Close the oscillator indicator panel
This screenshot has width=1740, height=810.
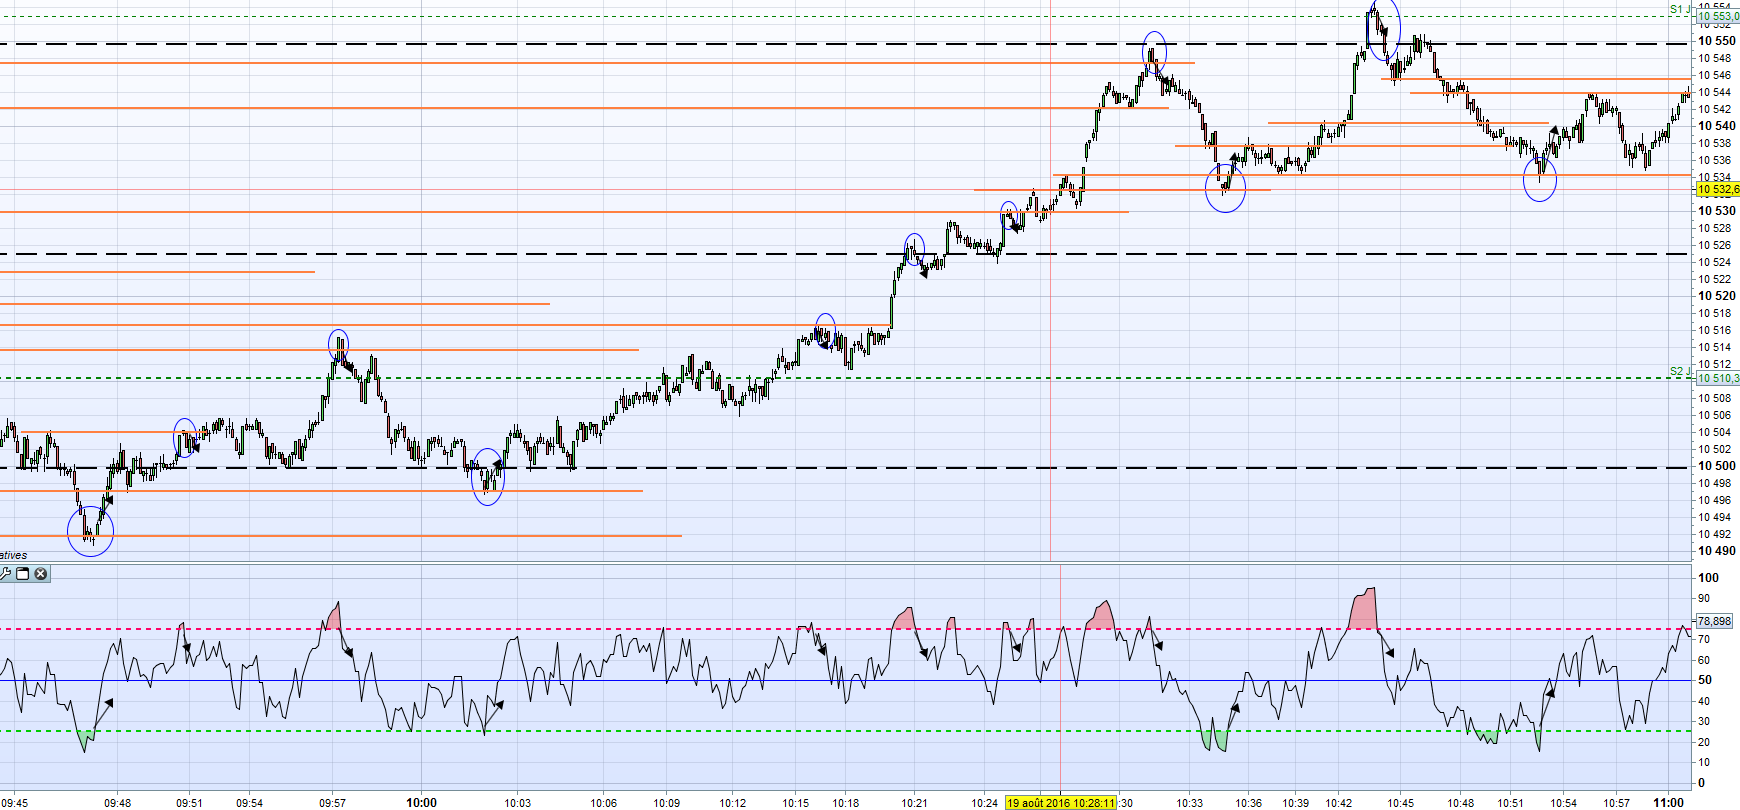tap(41, 574)
